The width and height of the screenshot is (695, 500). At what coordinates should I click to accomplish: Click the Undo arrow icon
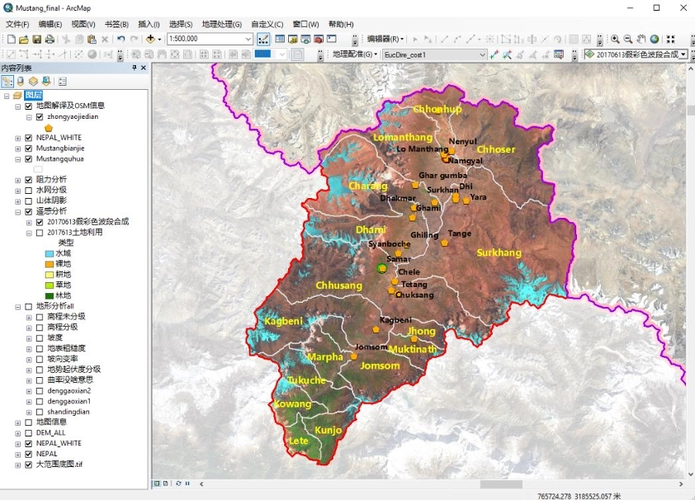tap(120, 39)
